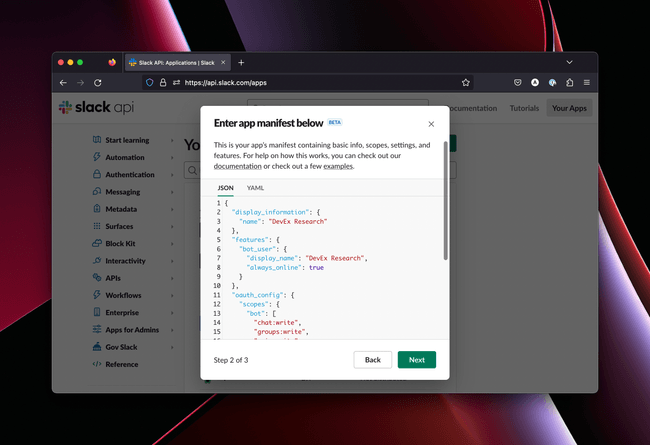Switch to the YAML manifest tab
650x445 pixels.
(255, 188)
